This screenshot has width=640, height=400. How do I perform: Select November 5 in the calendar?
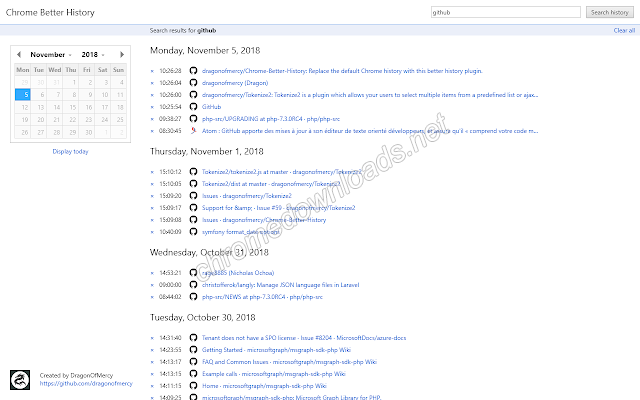point(22,95)
